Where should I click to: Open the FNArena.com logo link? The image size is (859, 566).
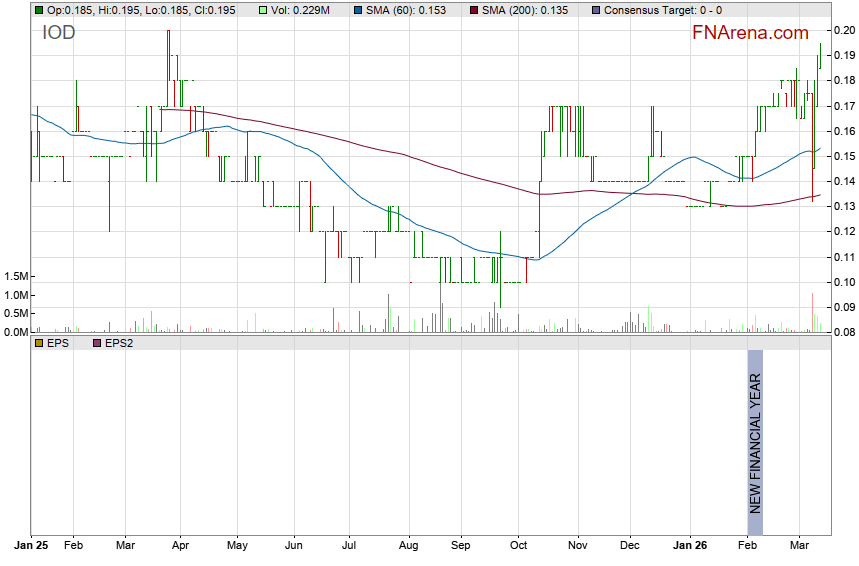[x=750, y=33]
